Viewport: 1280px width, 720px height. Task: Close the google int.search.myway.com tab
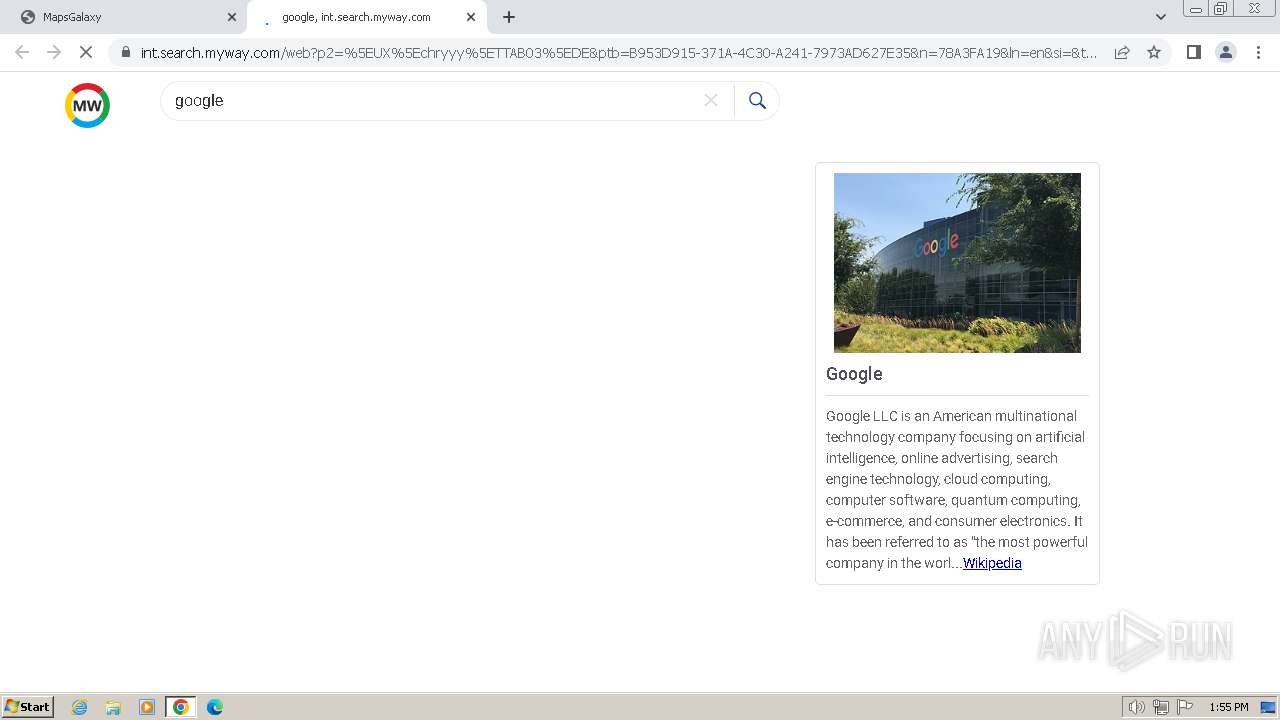(x=471, y=17)
